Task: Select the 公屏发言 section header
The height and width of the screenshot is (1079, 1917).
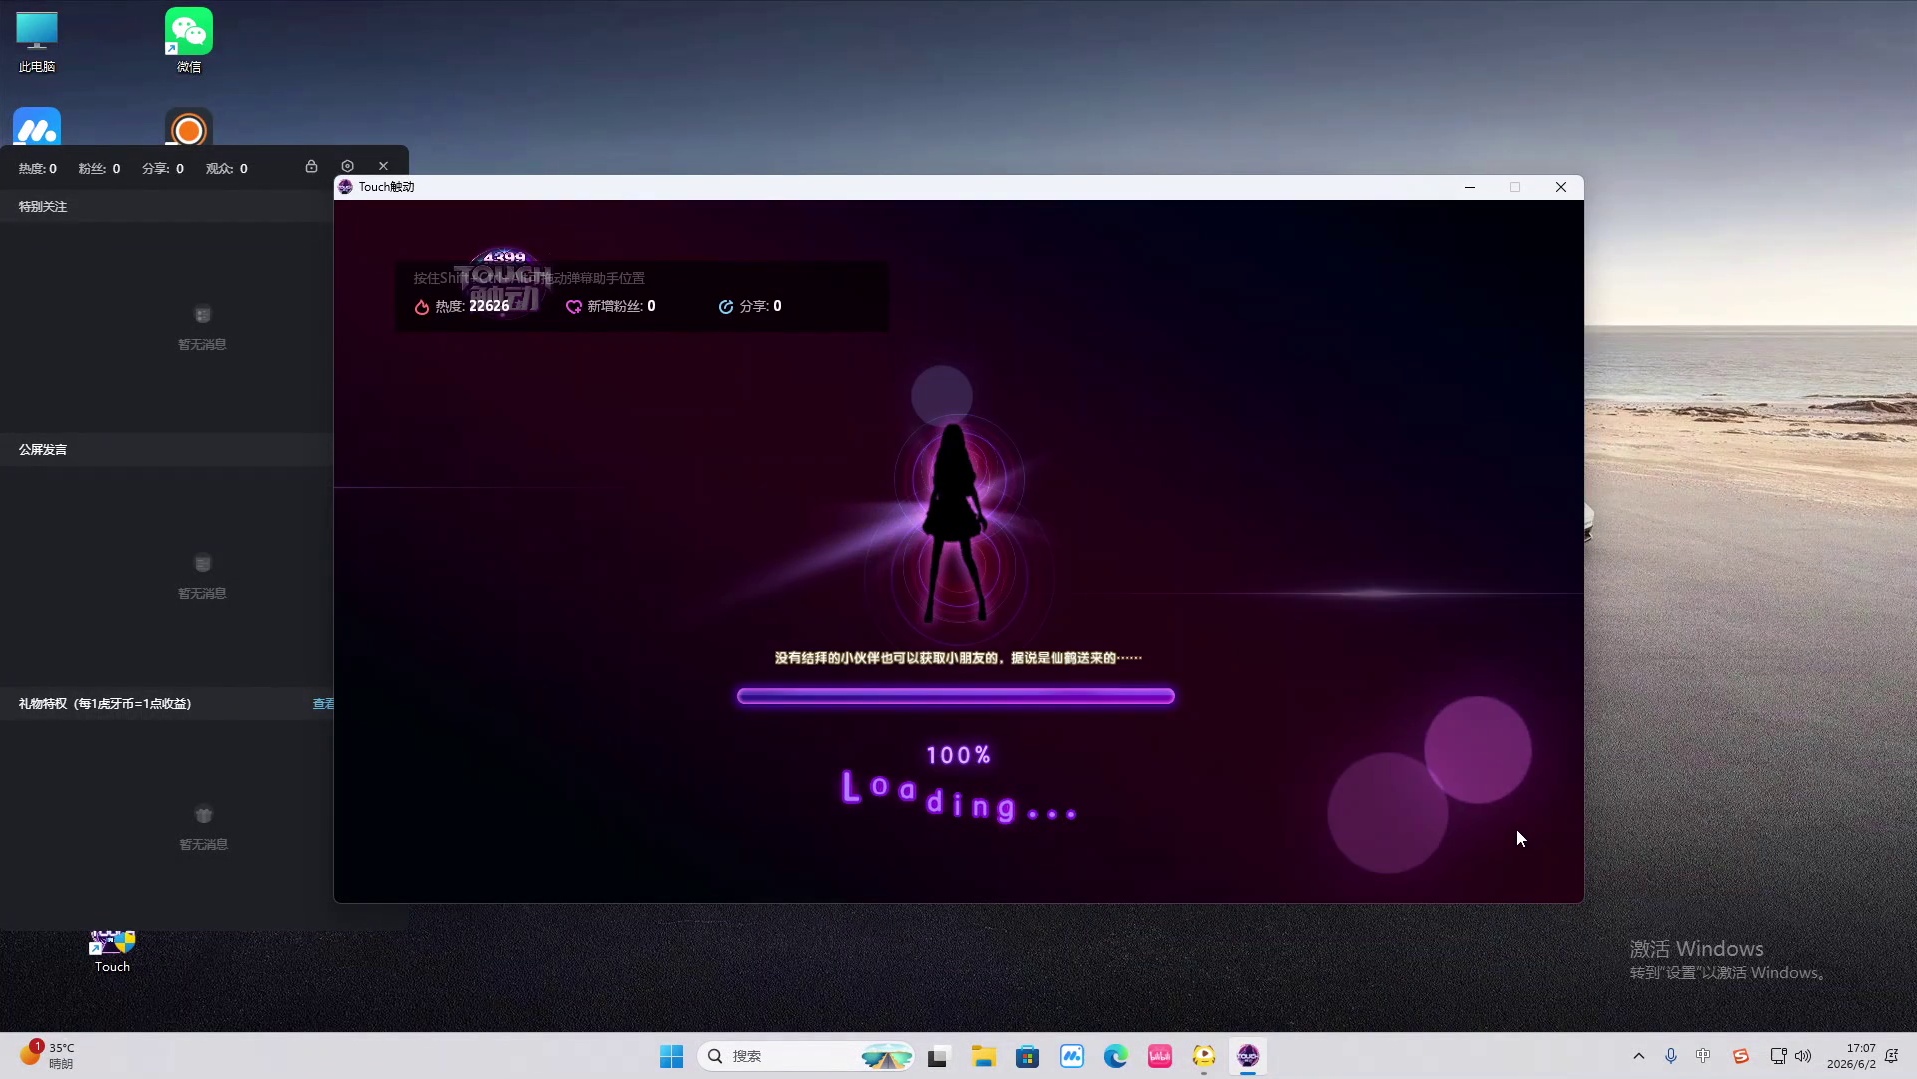Action: pyautogui.click(x=43, y=450)
